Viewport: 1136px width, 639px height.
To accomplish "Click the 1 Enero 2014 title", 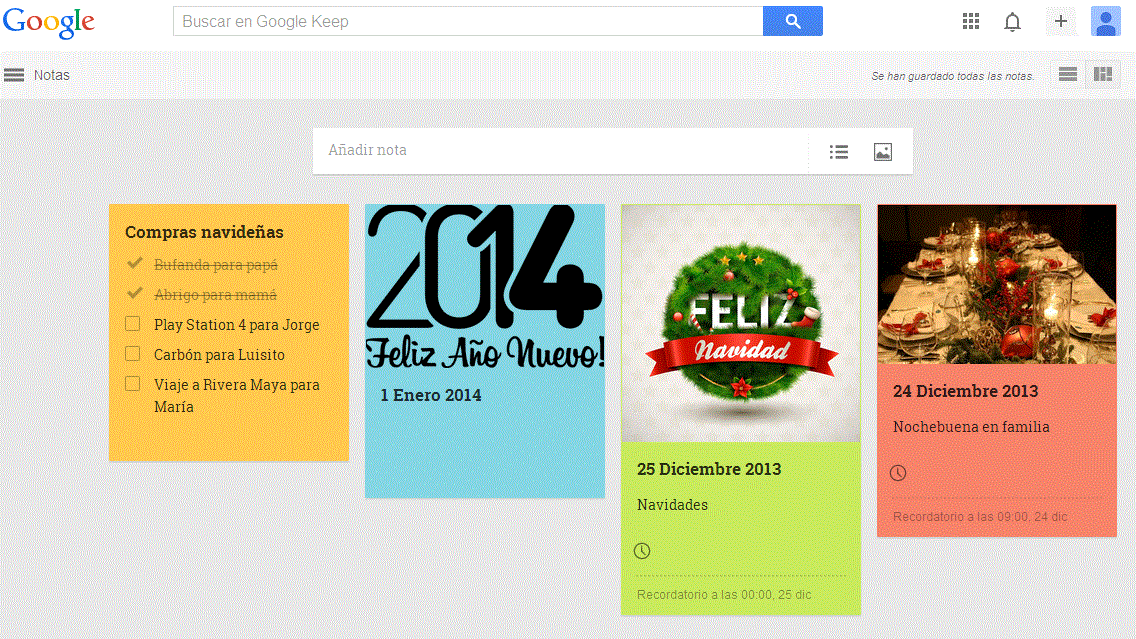I will coord(431,395).
